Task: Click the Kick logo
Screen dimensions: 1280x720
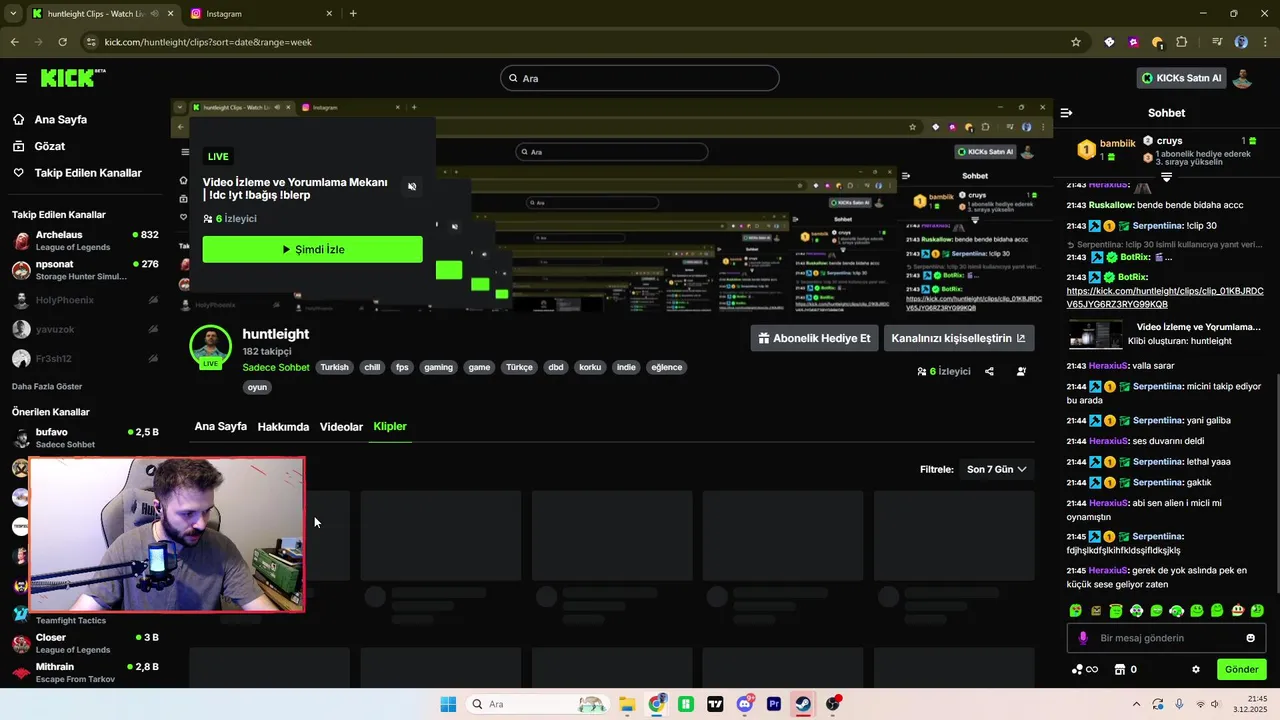Action: pos(72,78)
